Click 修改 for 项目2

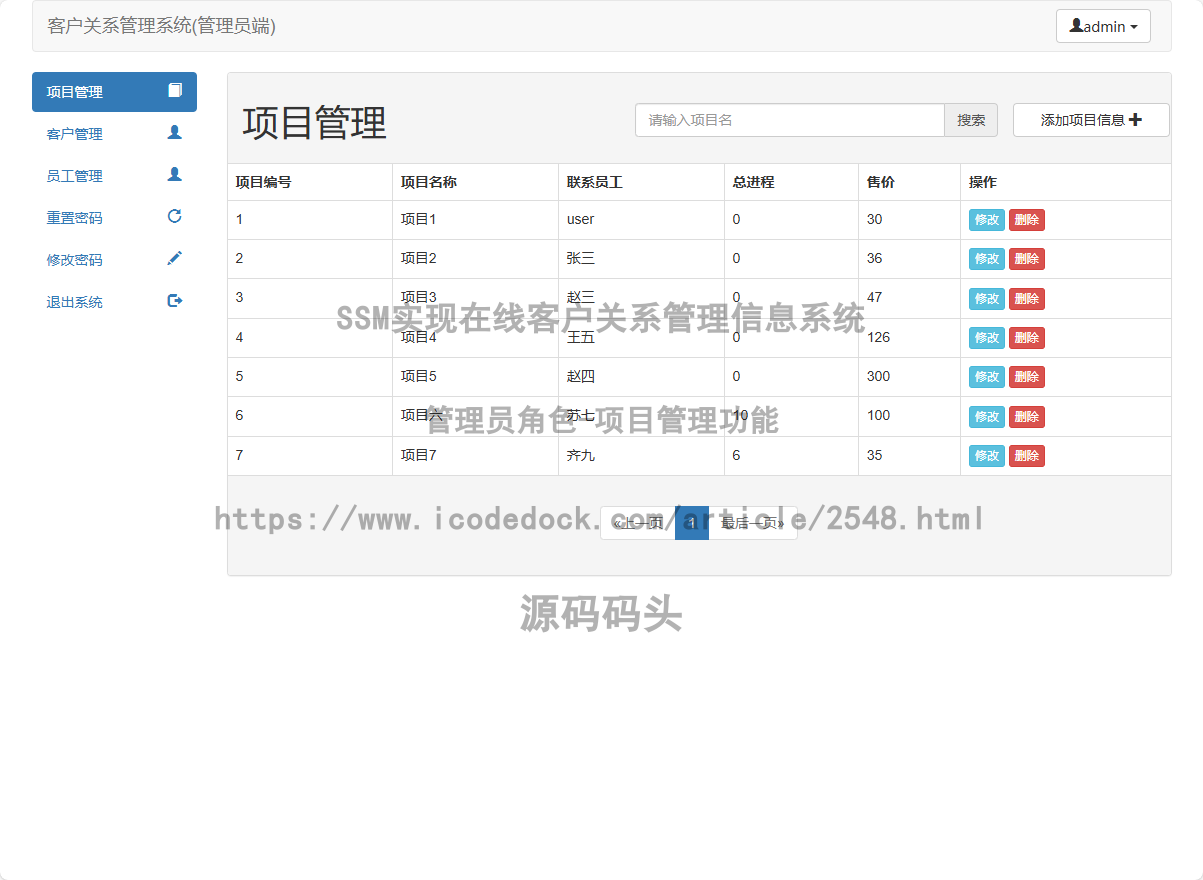[x=986, y=259]
